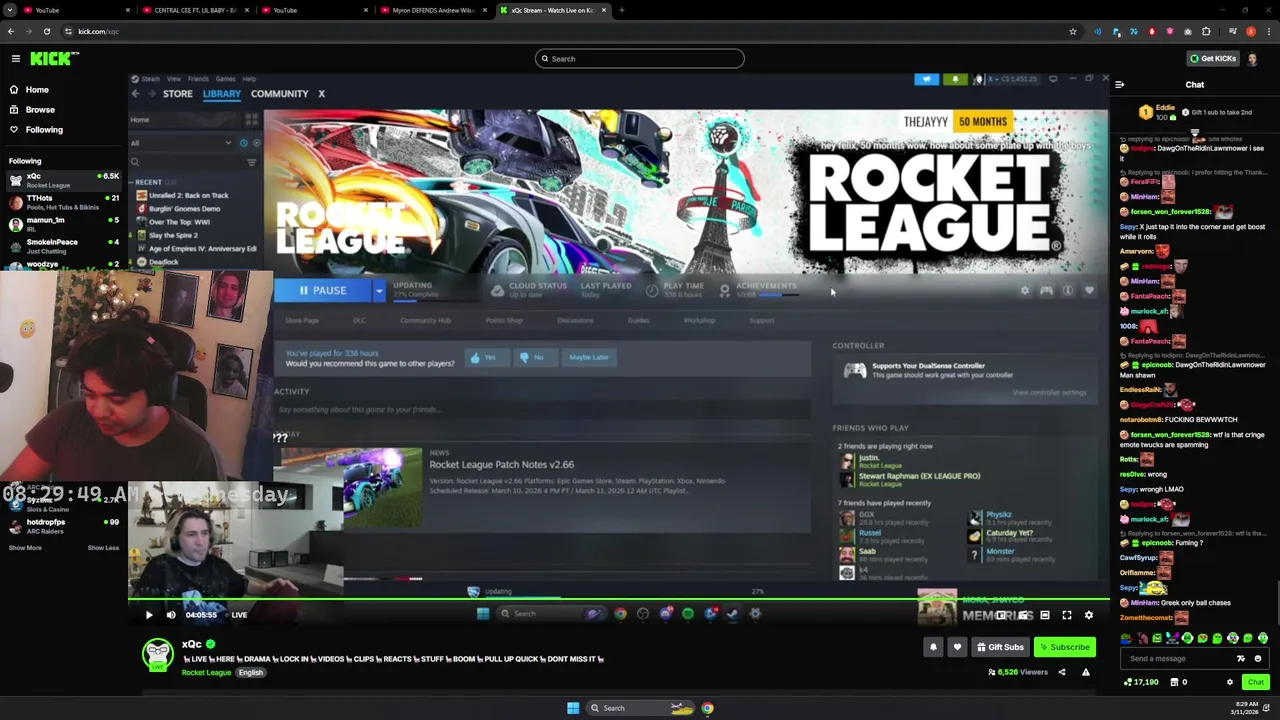
Task: Open the chat settings gear icon
Action: click(1230, 682)
